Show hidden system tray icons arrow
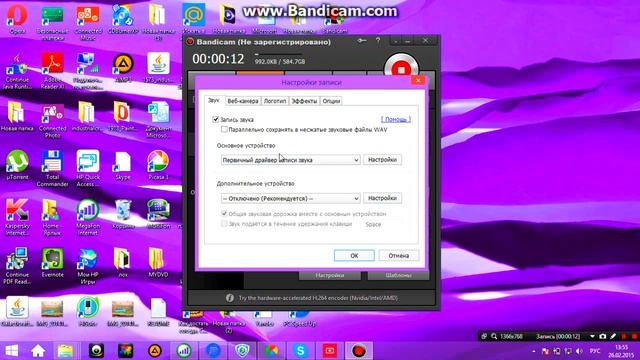 (534, 351)
